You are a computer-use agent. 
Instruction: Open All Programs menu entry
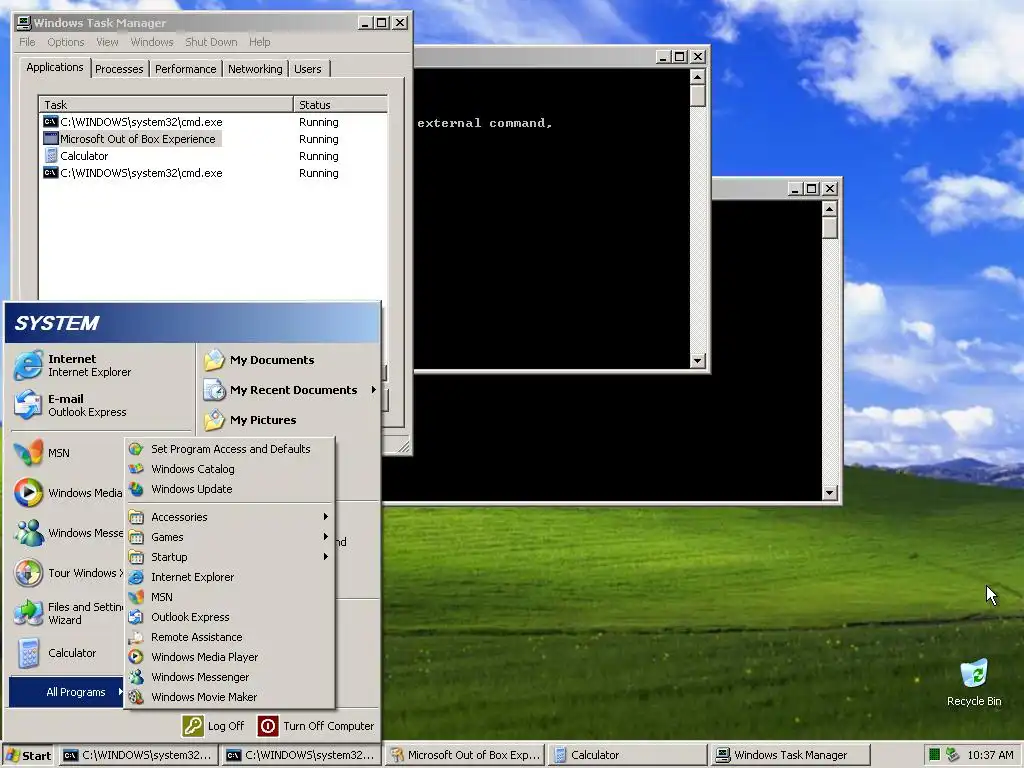[x=67, y=692]
